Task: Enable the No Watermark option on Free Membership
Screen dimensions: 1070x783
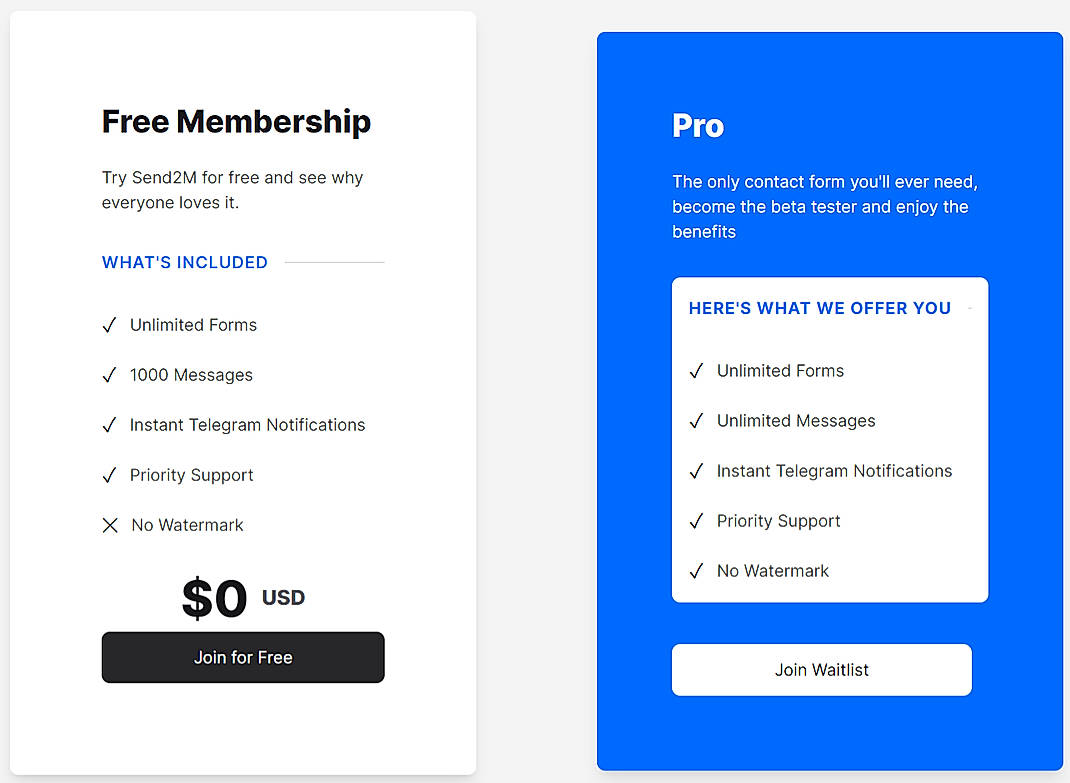Action: (x=110, y=524)
